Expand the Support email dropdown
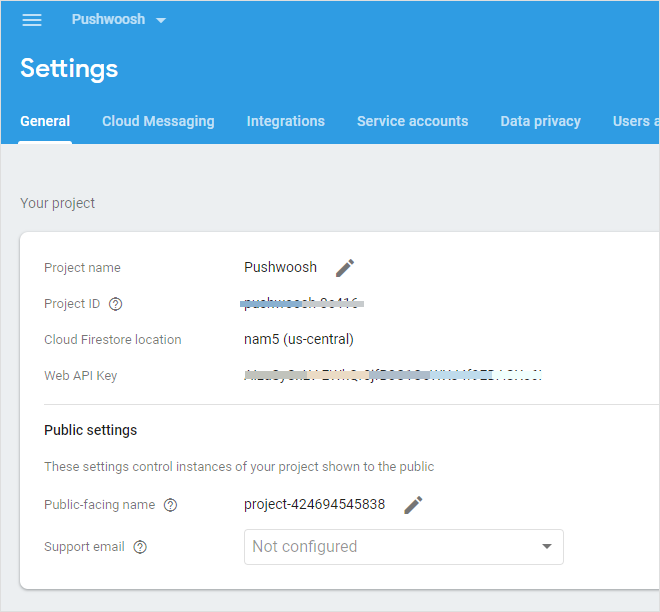 403,547
